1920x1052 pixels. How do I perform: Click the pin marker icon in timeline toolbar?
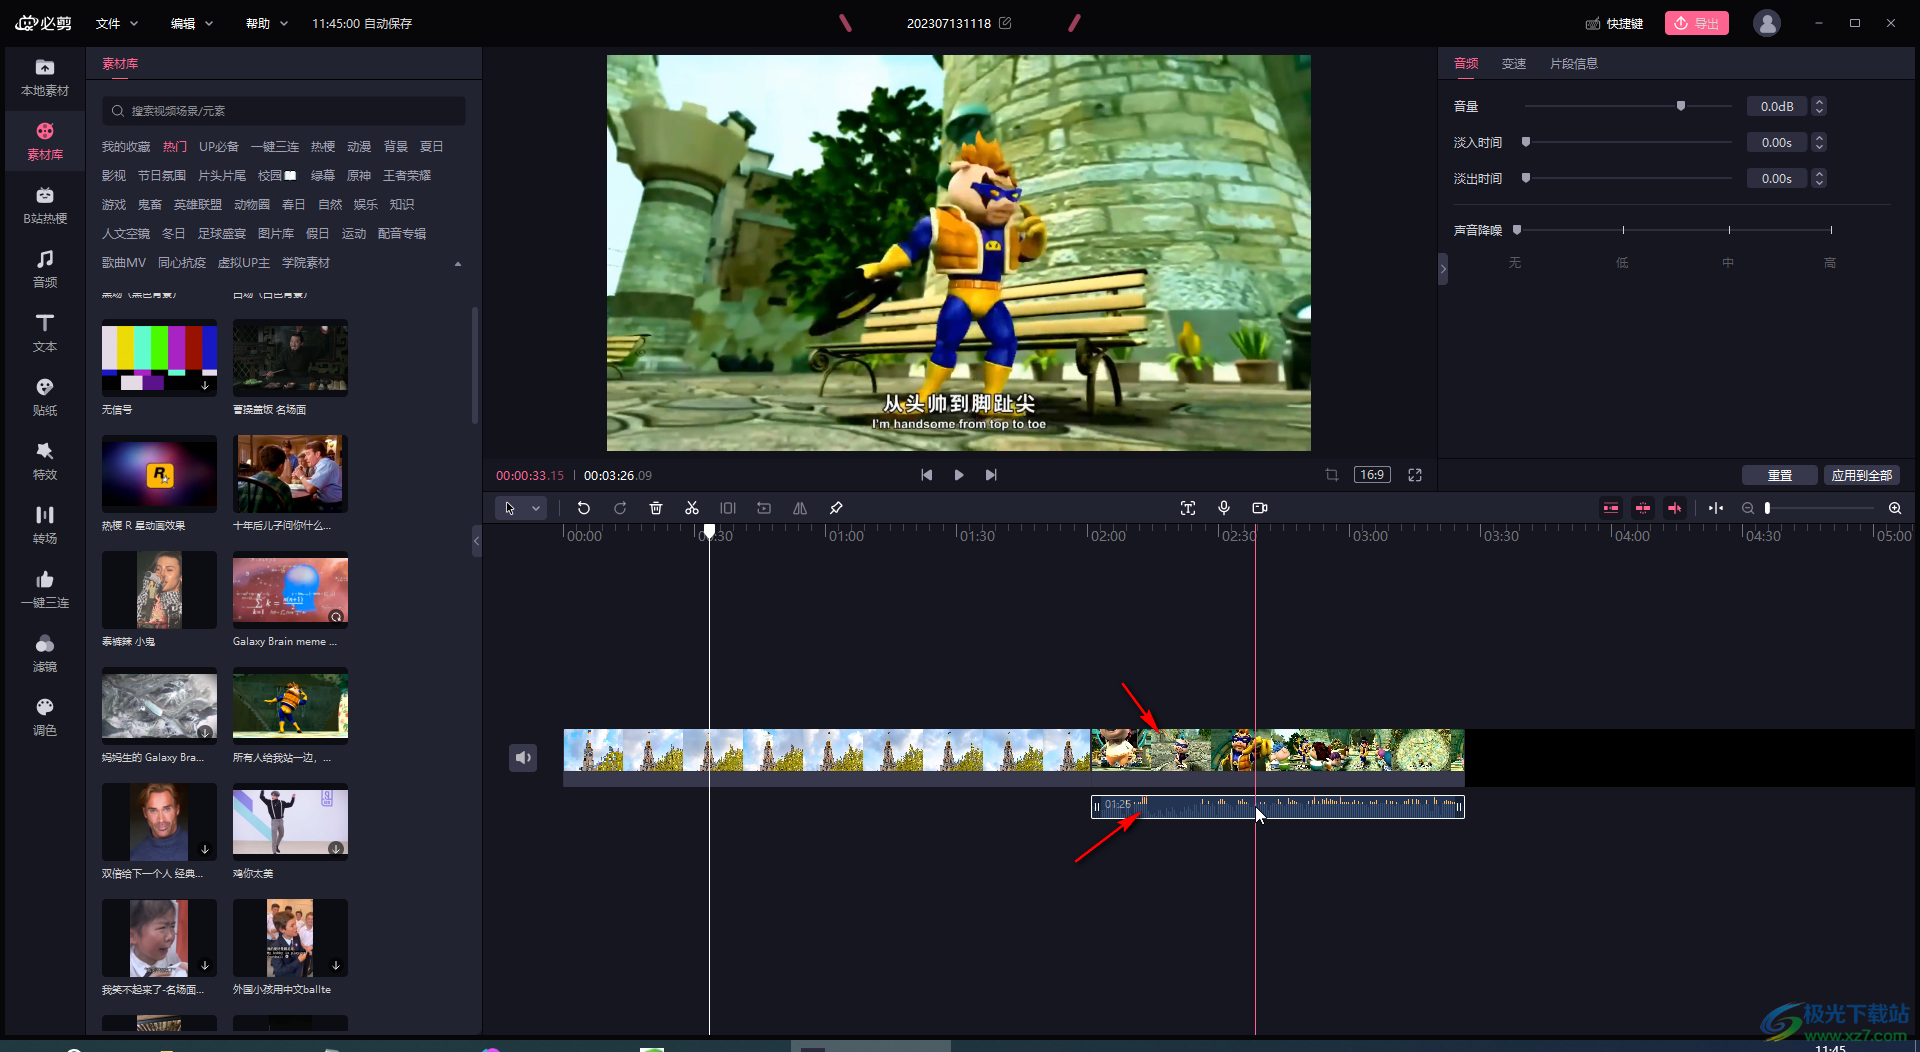coord(836,508)
